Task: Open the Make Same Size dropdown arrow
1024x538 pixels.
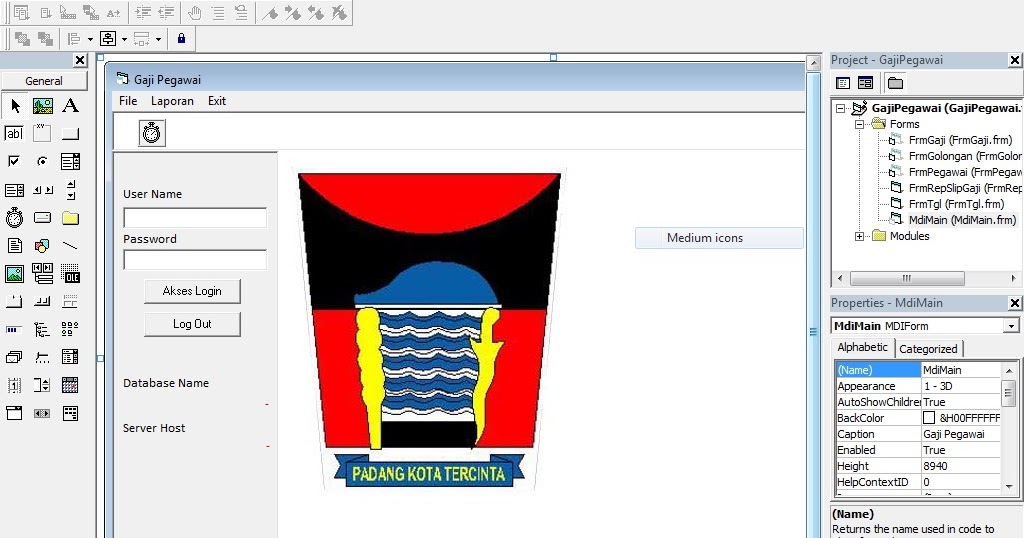Action: tap(158, 39)
